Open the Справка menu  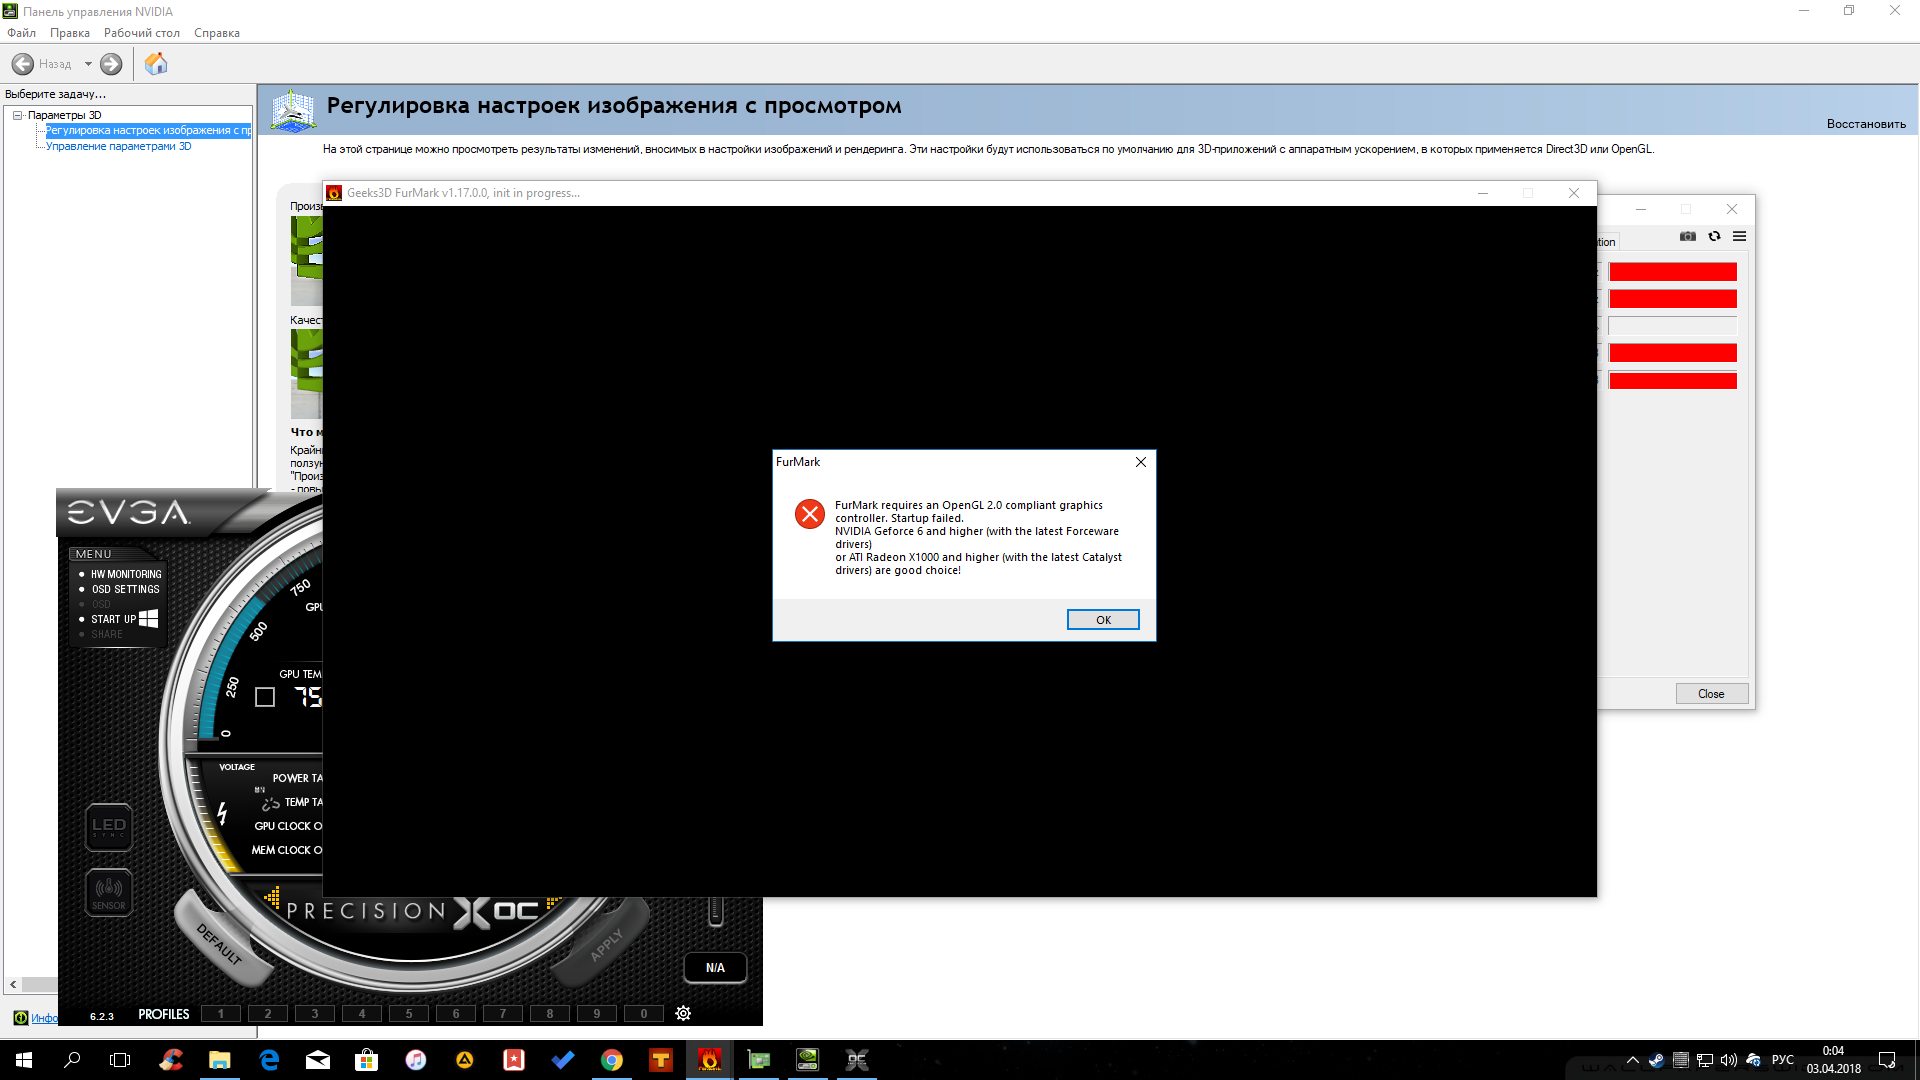pyautogui.click(x=217, y=33)
